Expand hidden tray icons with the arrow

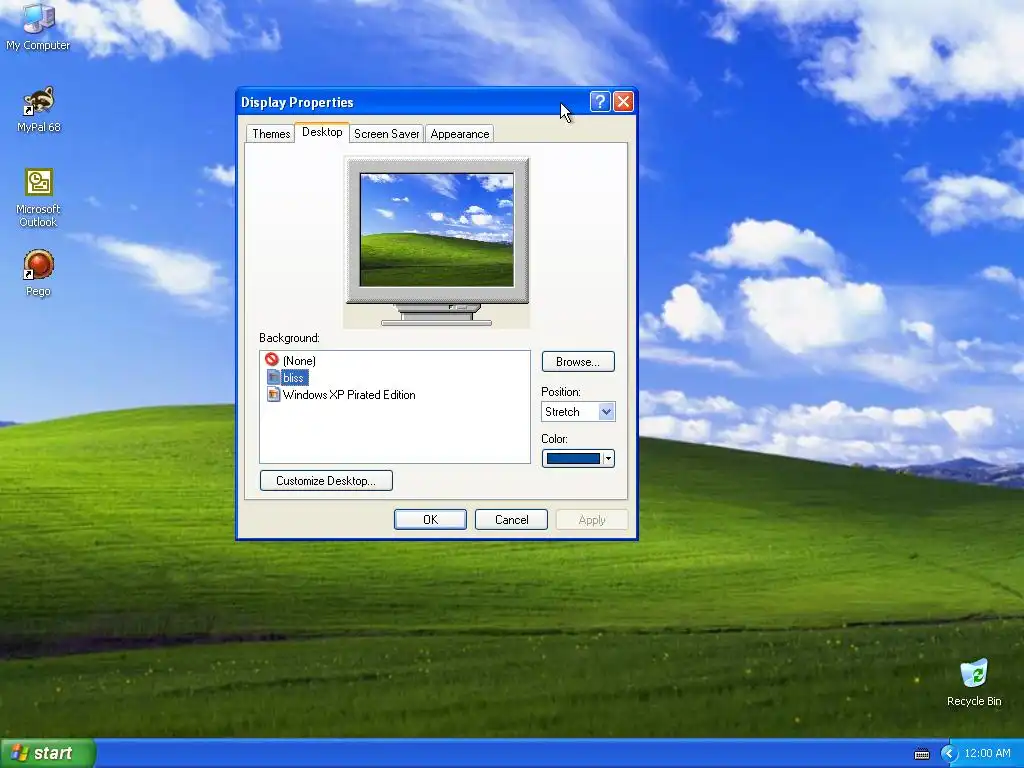tap(949, 754)
